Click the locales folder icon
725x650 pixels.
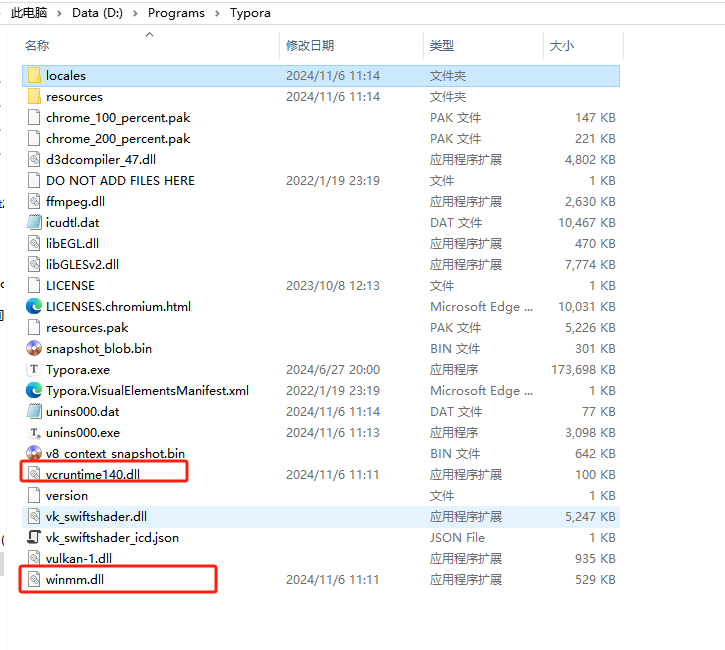coord(34,75)
